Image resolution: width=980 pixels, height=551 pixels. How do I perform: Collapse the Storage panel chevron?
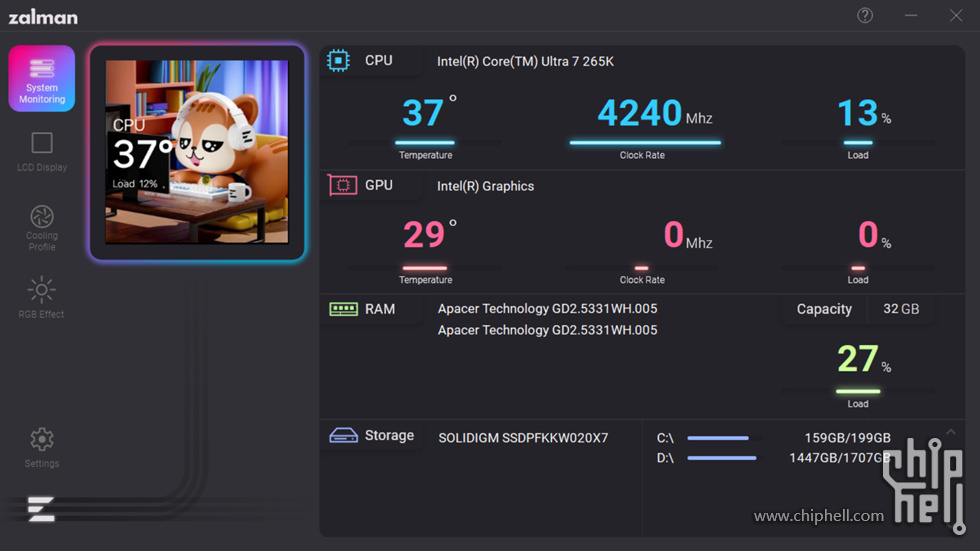pos(951,432)
